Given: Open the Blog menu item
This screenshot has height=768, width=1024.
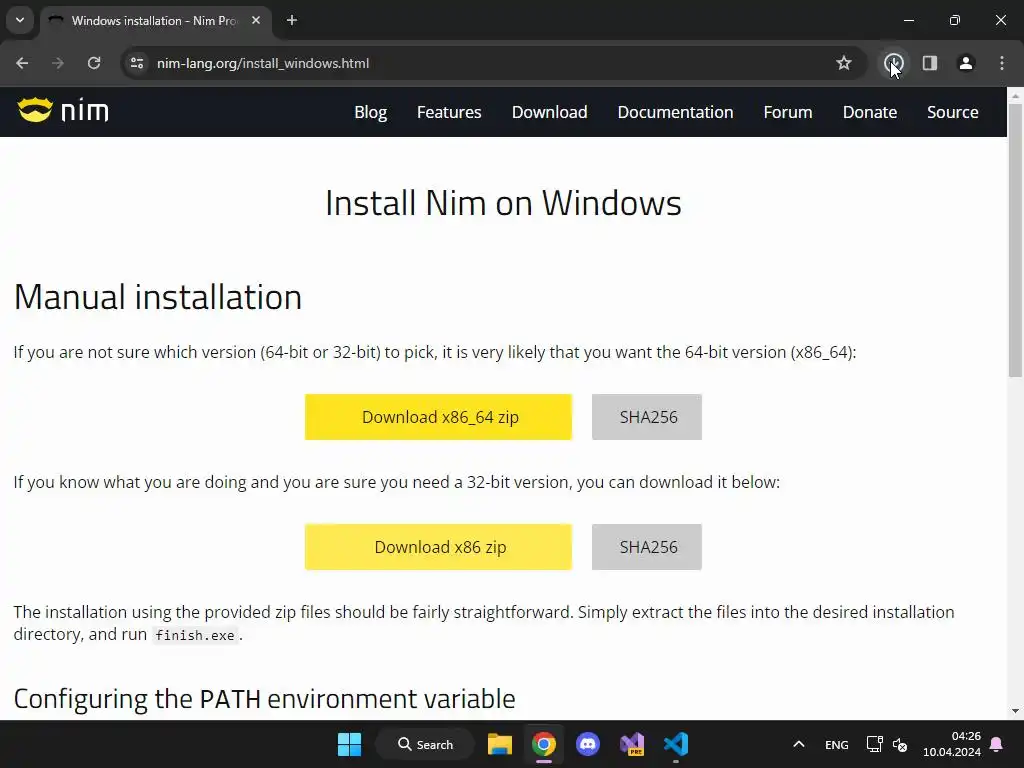Looking at the screenshot, I should (x=370, y=112).
